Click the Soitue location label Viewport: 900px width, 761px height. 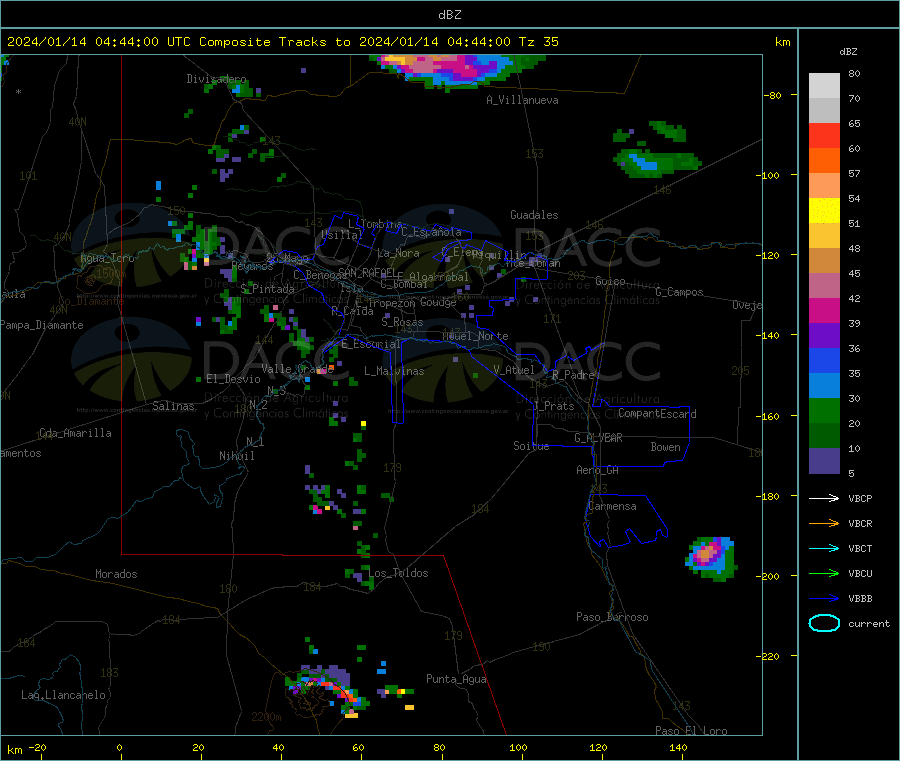[x=531, y=446]
